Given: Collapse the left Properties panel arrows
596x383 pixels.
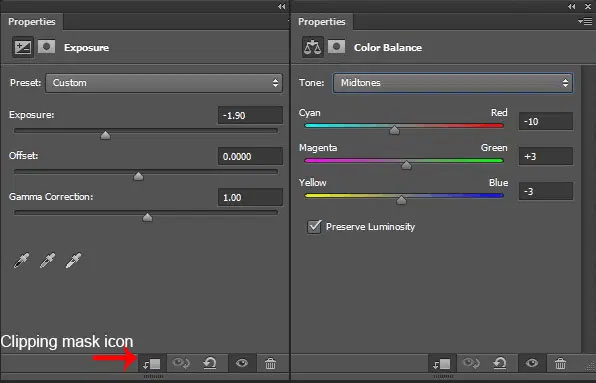Looking at the screenshot, I should [x=282, y=6].
